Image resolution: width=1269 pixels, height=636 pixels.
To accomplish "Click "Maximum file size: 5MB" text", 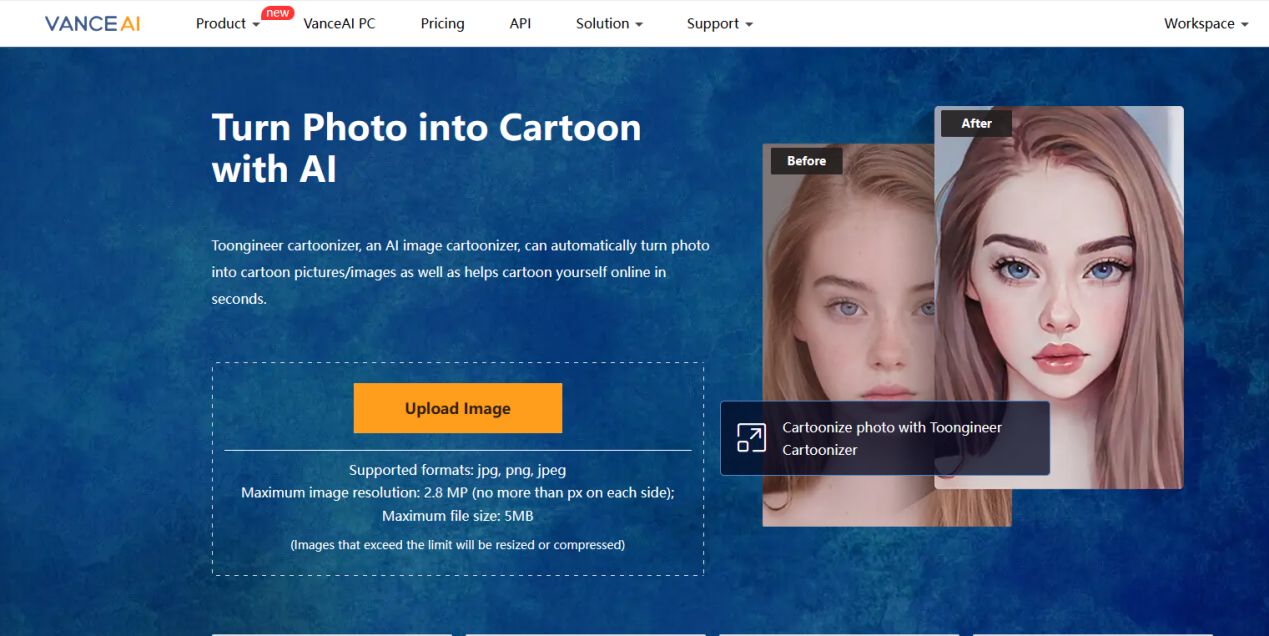I will click(x=458, y=517).
